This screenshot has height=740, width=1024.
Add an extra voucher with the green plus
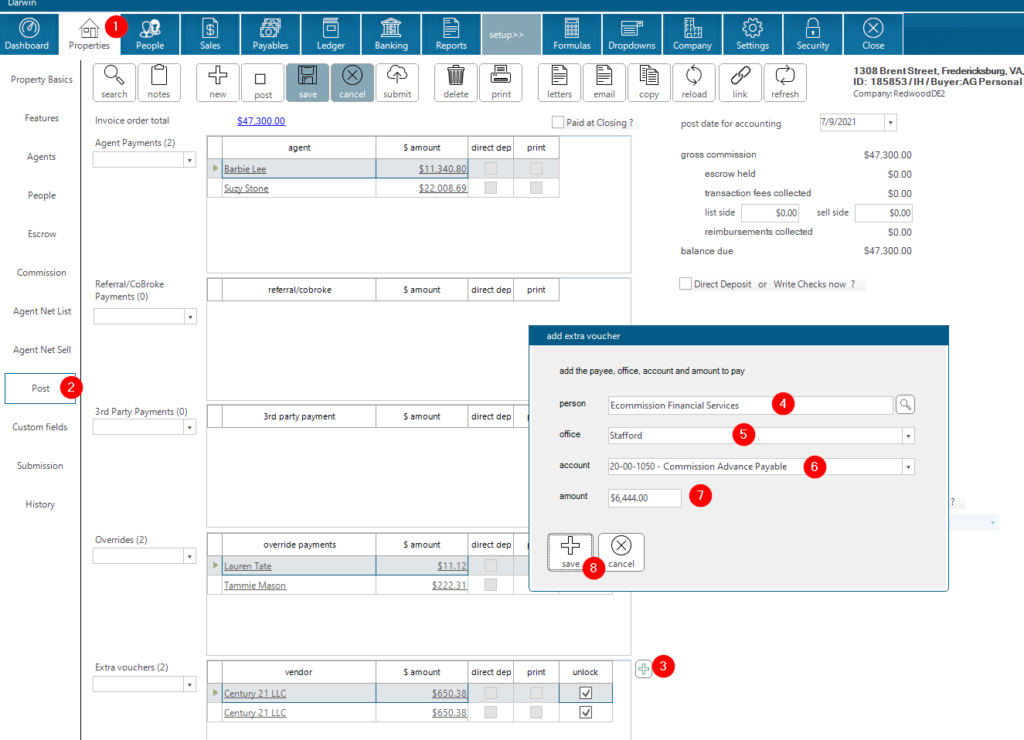coord(643,669)
